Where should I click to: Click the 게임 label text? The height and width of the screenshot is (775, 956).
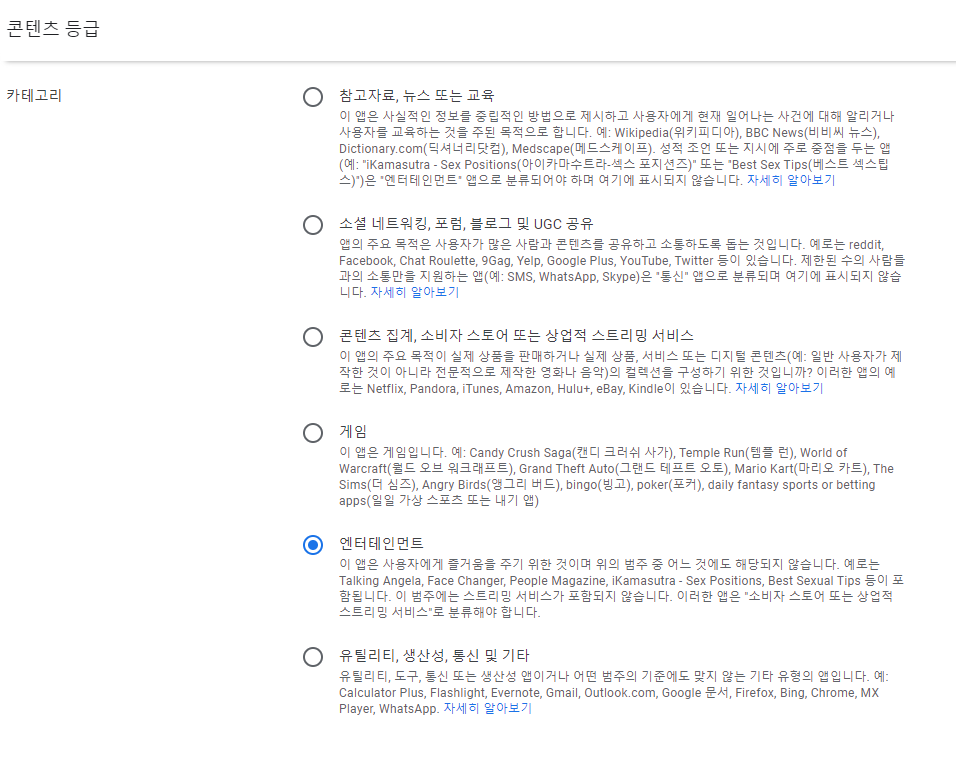point(353,432)
